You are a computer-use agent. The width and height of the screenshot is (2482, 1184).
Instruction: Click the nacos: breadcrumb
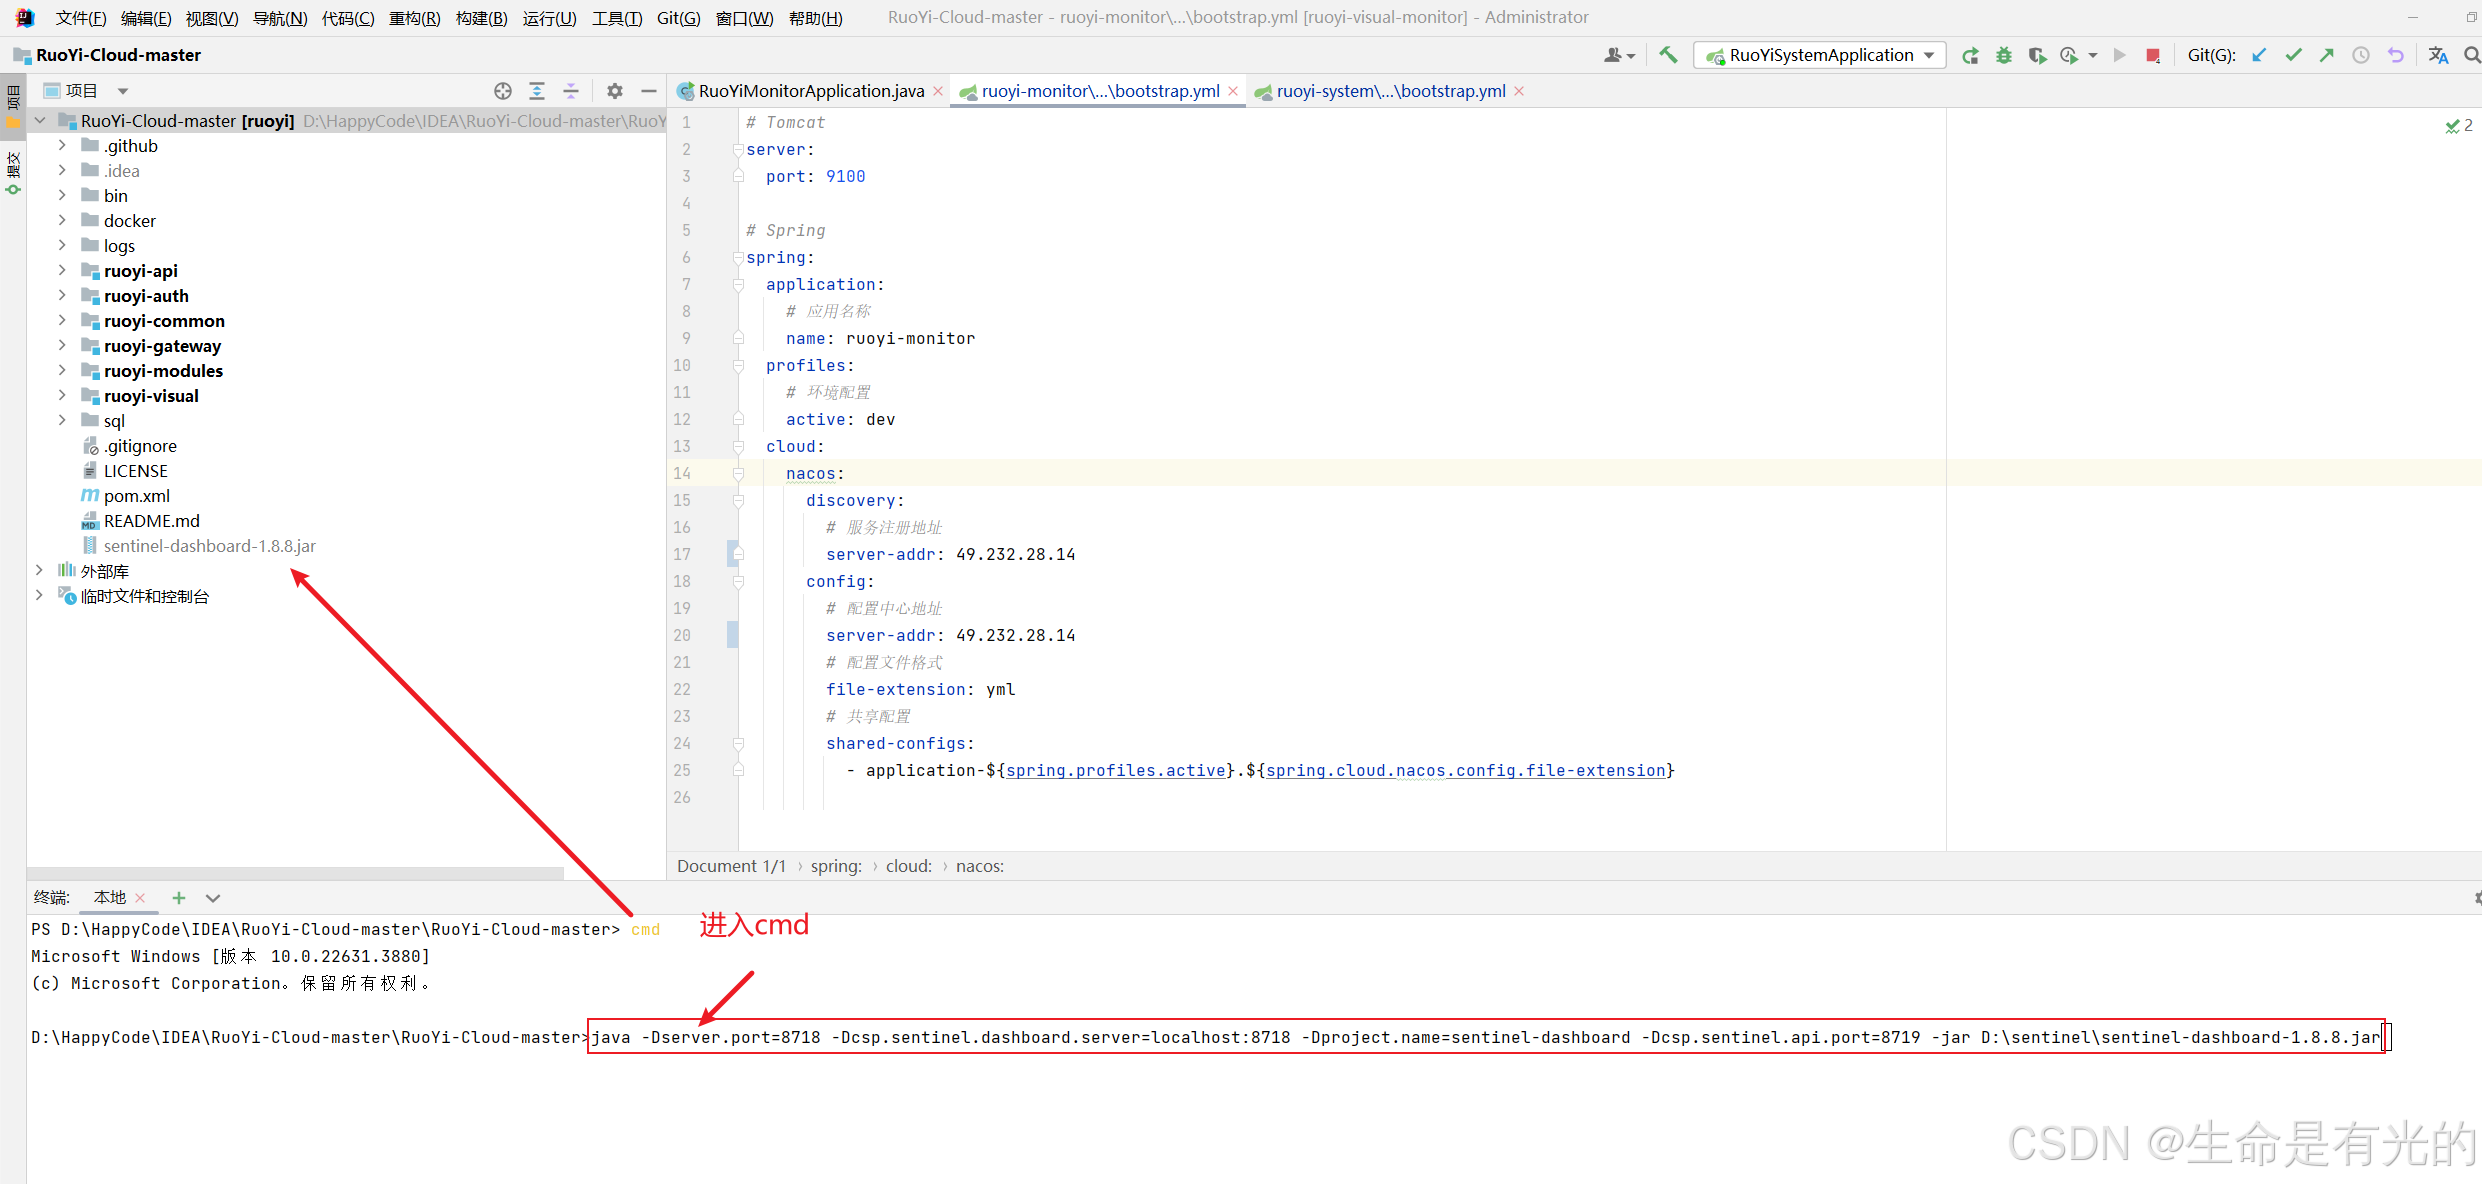pyautogui.click(x=980, y=866)
